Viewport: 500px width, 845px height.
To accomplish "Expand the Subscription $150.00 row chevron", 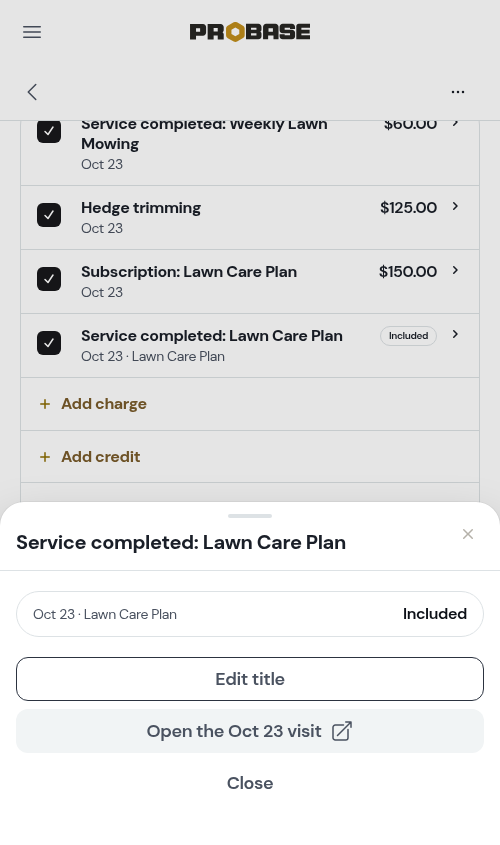I will click(455, 271).
